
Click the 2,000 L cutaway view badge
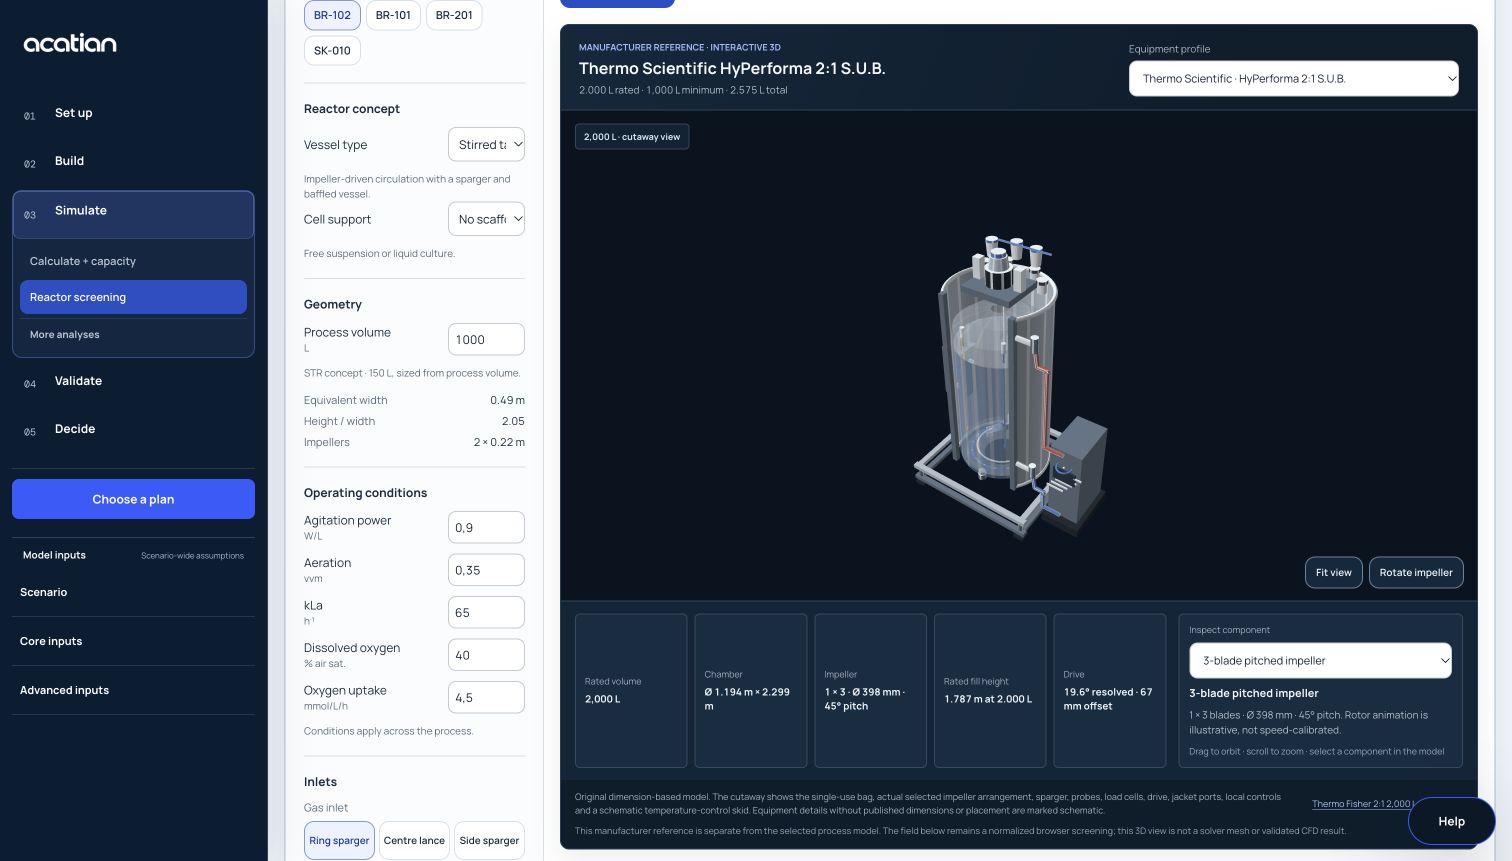click(x=632, y=136)
